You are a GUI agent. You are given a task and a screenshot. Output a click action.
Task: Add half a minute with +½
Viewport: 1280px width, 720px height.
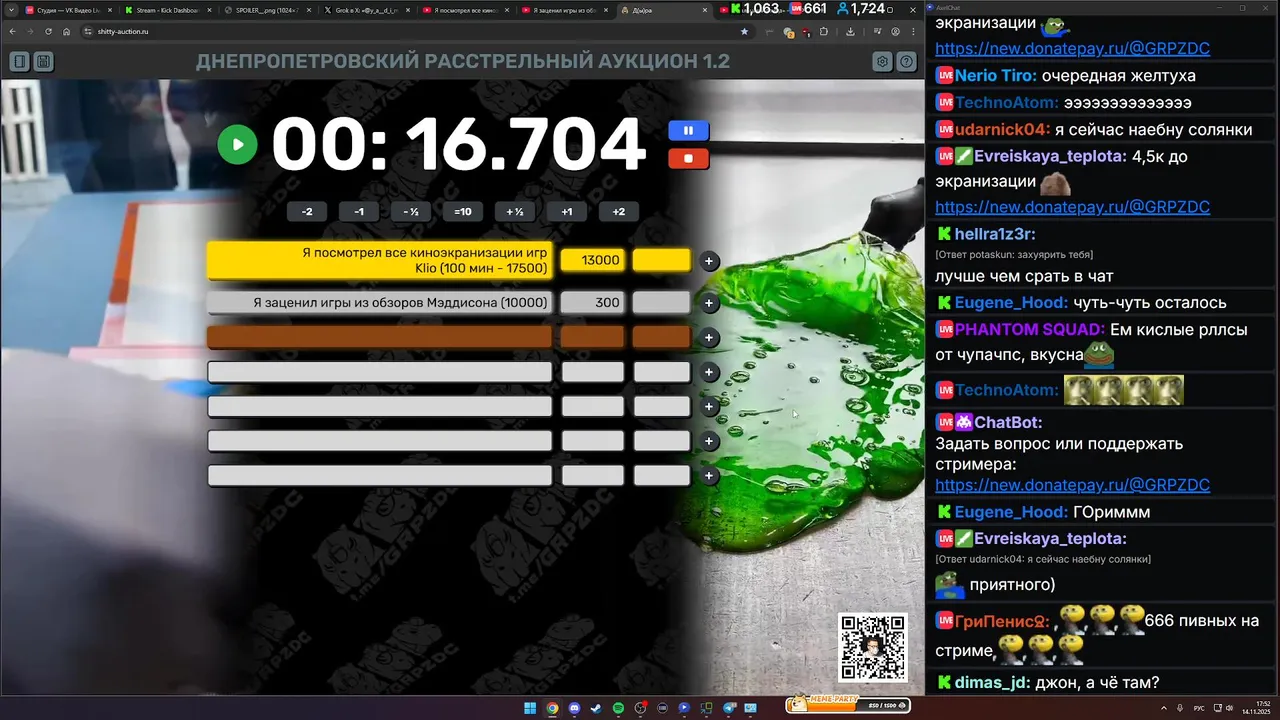515,212
